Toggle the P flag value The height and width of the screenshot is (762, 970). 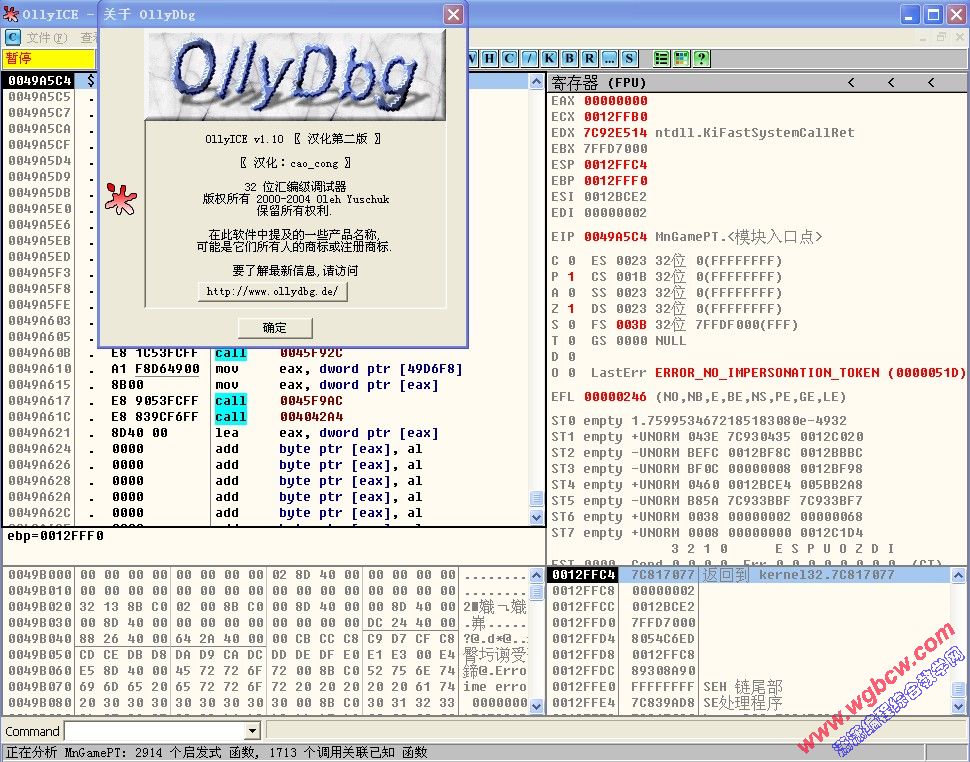pyautogui.click(x=571, y=276)
